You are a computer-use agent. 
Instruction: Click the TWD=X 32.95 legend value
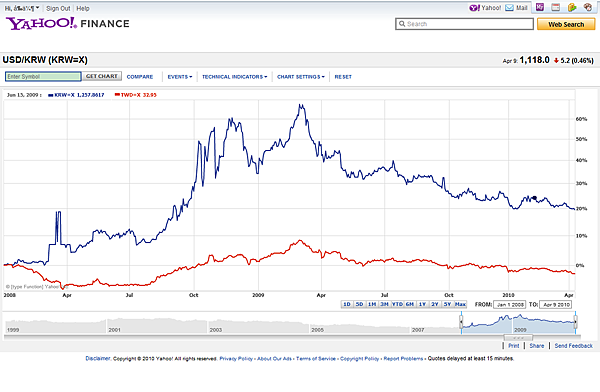(139, 95)
